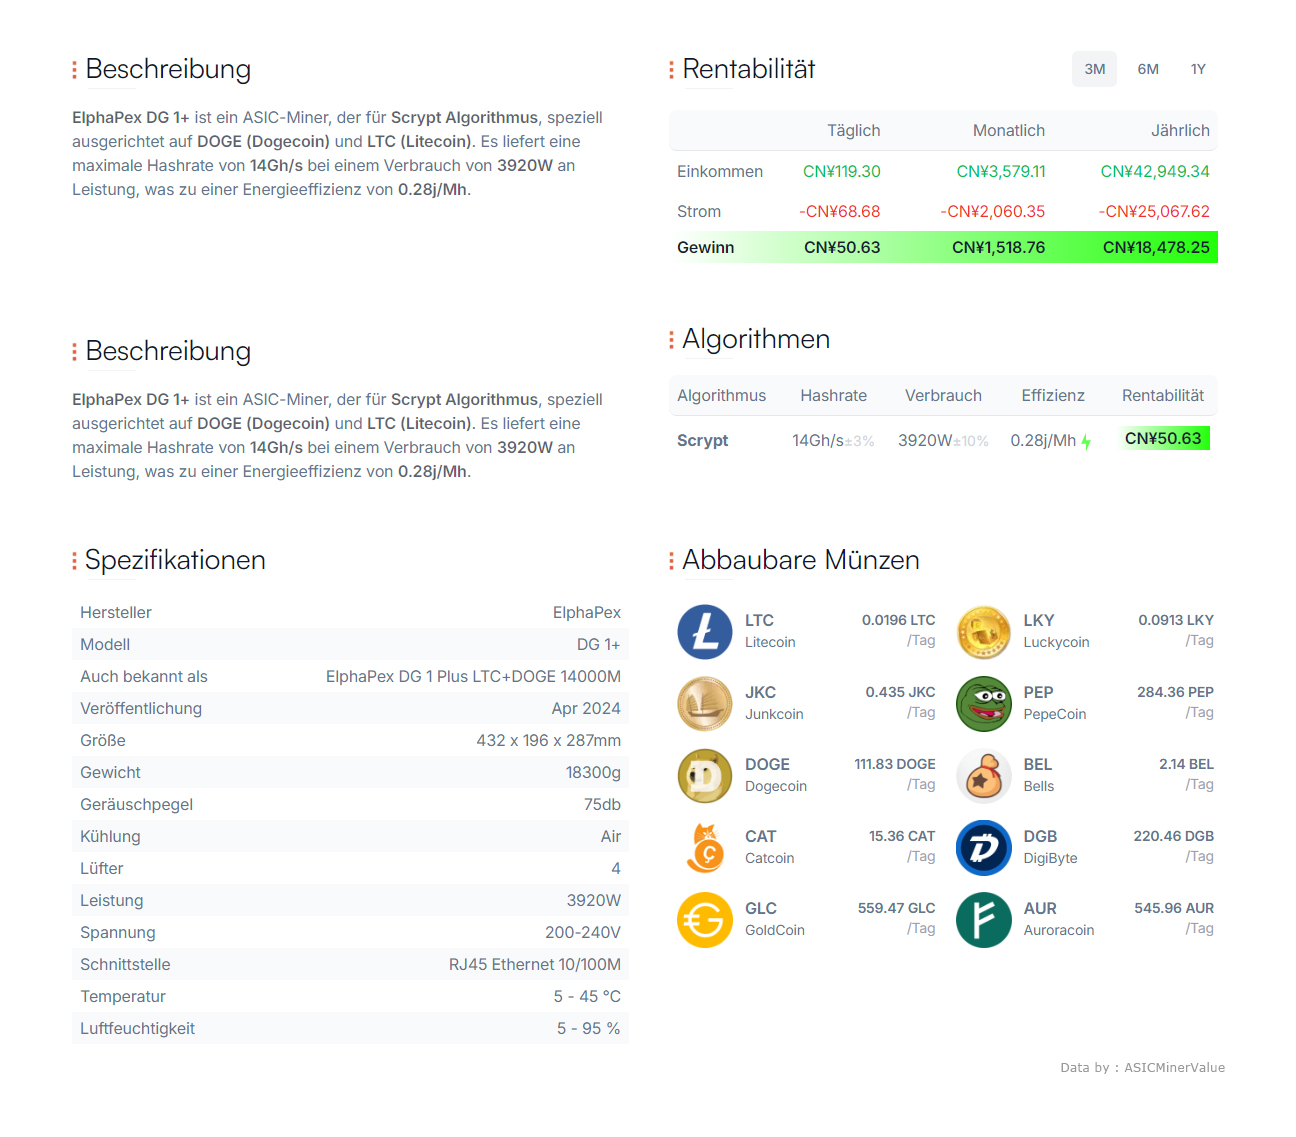Click the ASICMinerValue data credit
The height and width of the screenshot is (1137, 1296).
tap(1174, 1067)
